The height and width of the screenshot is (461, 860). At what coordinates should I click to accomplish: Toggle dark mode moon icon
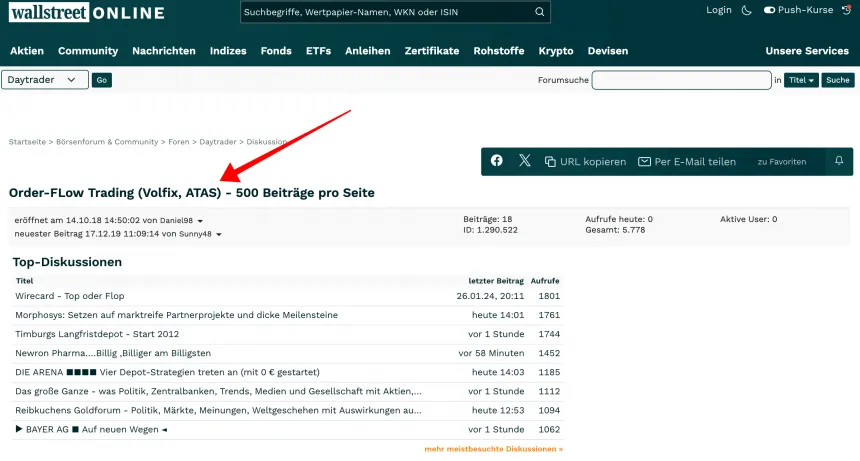pyautogui.click(x=746, y=10)
